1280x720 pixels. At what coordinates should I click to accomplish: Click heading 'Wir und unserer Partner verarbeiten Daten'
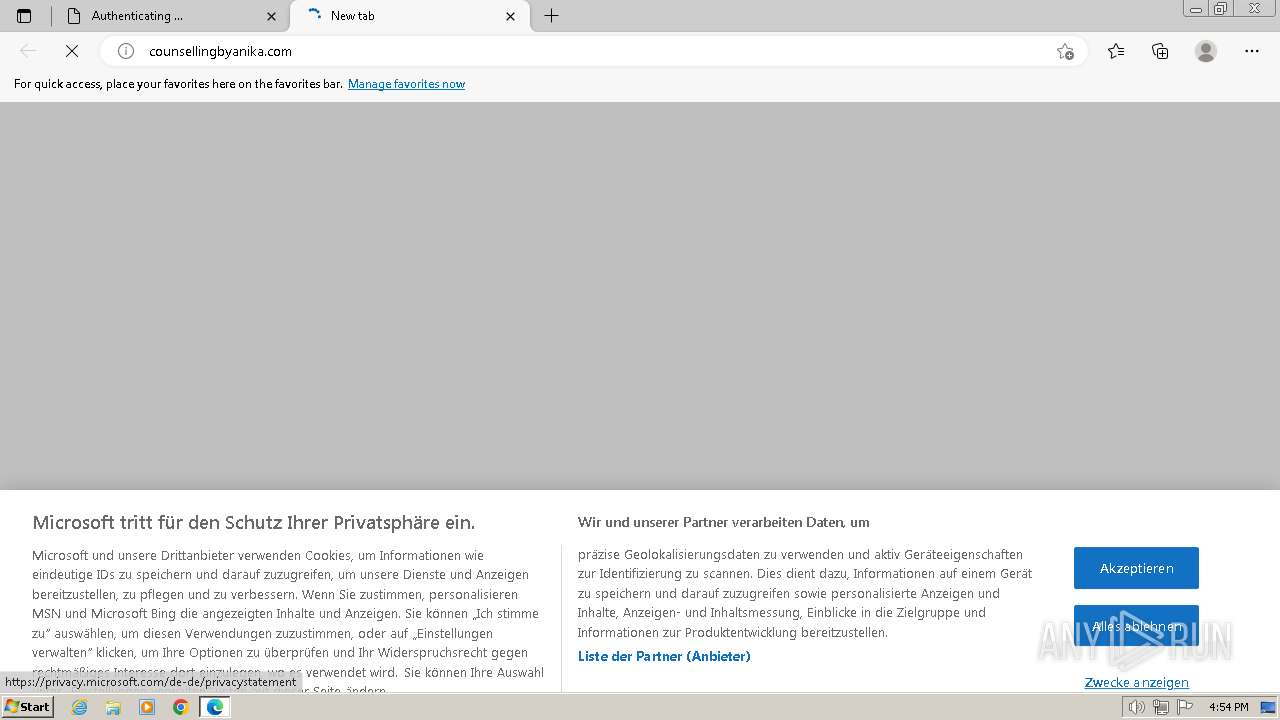pos(724,522)
